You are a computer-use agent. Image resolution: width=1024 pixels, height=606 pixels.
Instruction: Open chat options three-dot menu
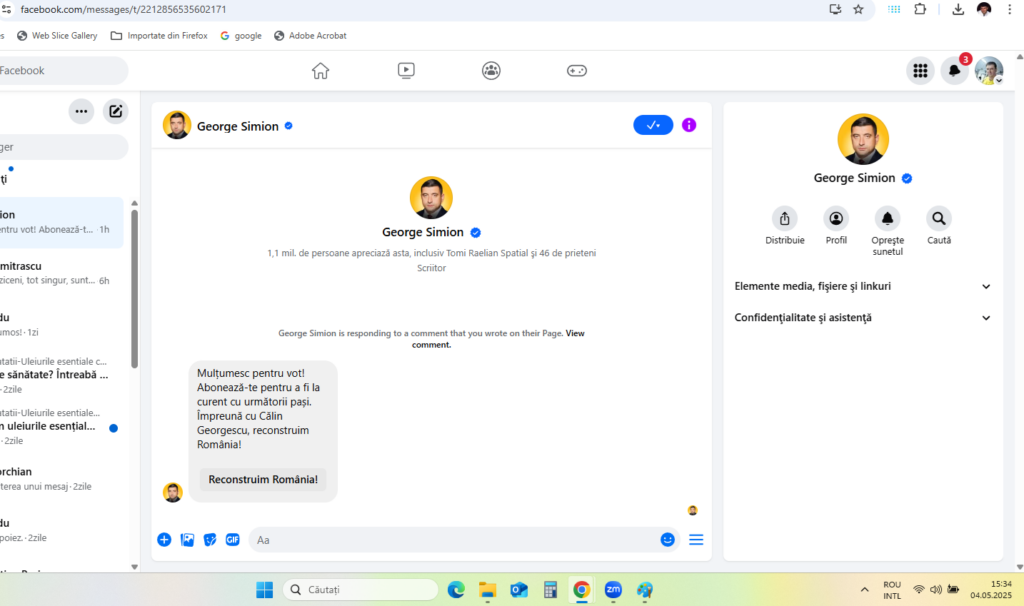tap(81, 111)
